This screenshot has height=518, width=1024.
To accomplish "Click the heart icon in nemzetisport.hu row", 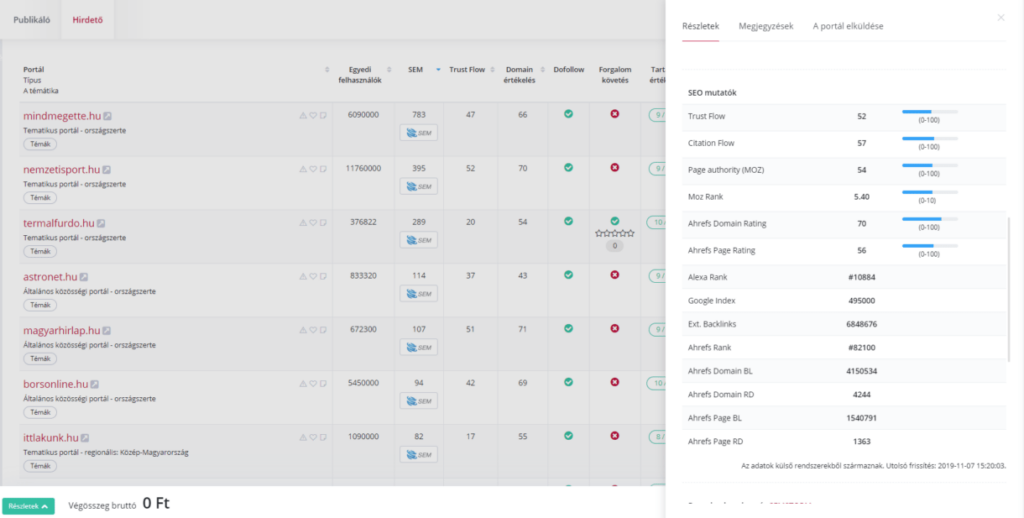I will pyautogui.click(x=312, y=169).
